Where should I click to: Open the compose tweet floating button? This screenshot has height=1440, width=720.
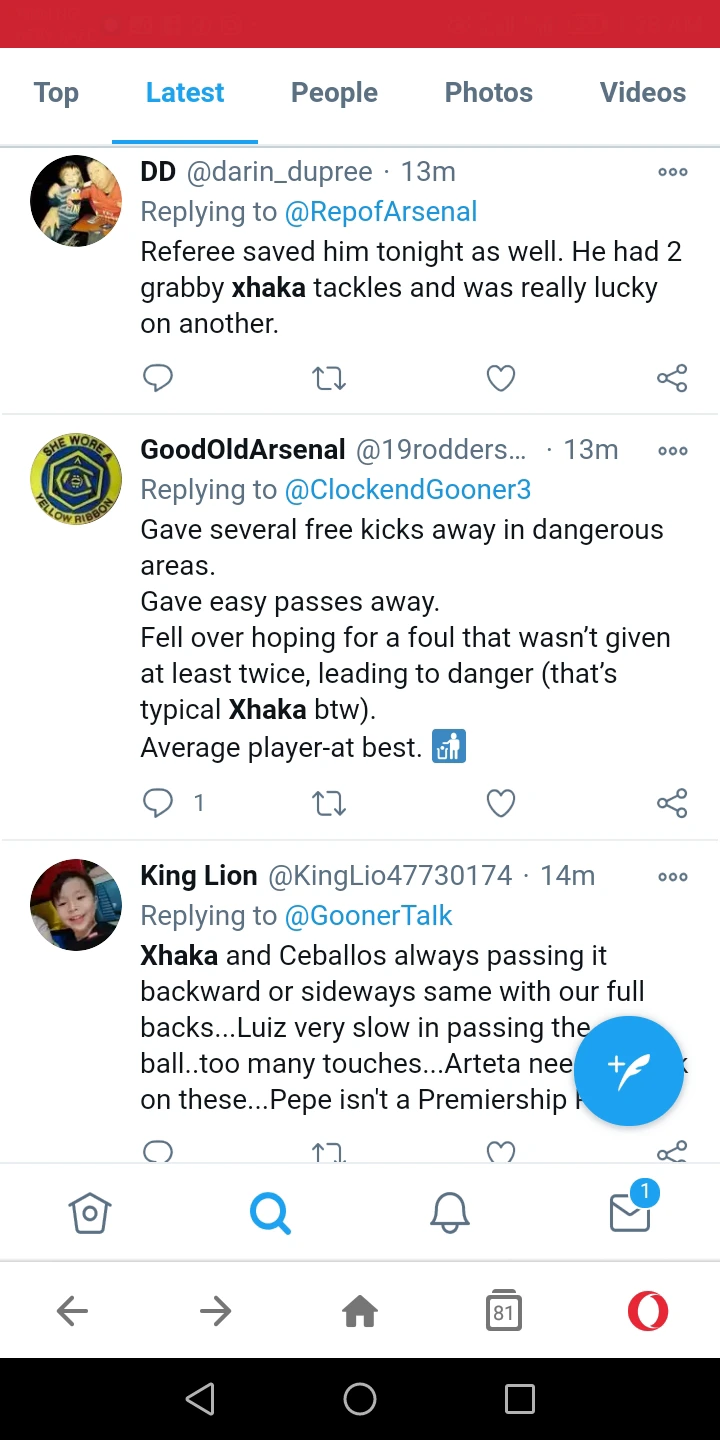(x=628, y=1071)
